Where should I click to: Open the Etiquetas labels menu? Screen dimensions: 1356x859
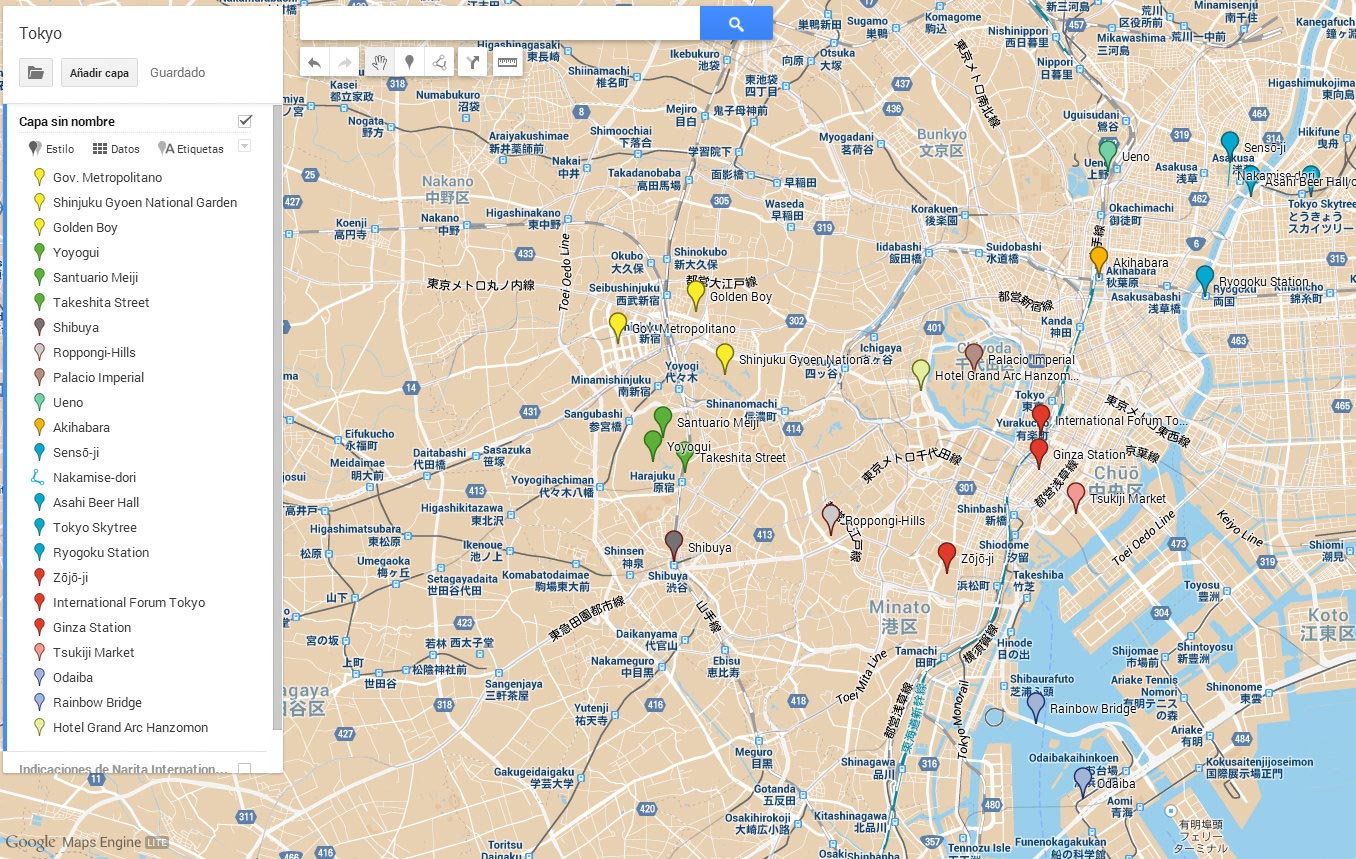(193, 148)
